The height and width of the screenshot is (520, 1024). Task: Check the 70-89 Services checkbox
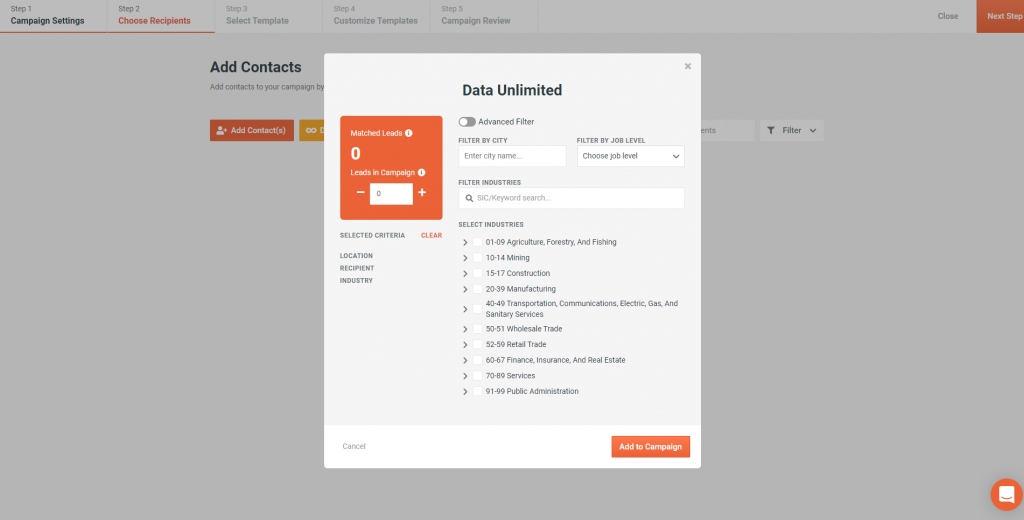[x=477, y=376]
